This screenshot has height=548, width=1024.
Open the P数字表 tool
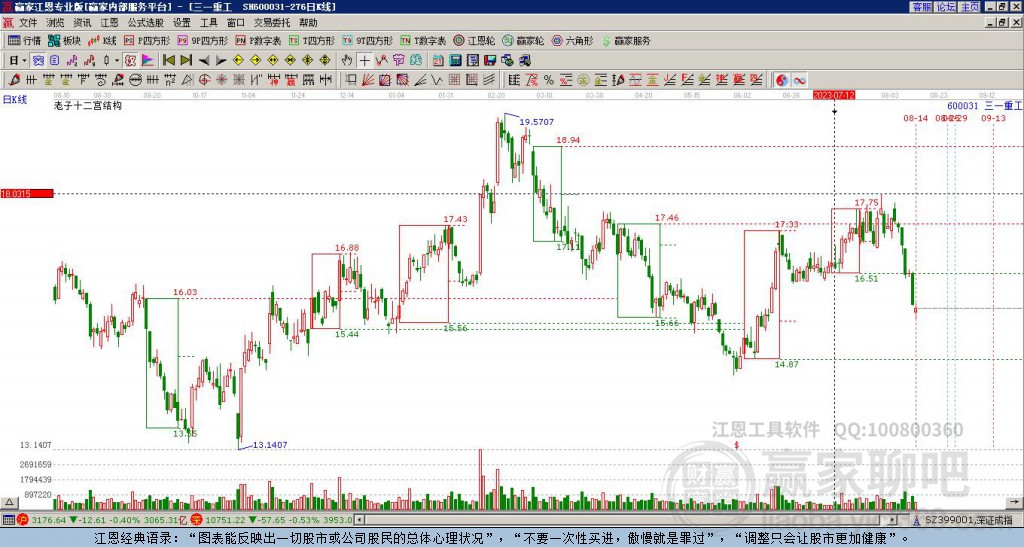point(259,40)
